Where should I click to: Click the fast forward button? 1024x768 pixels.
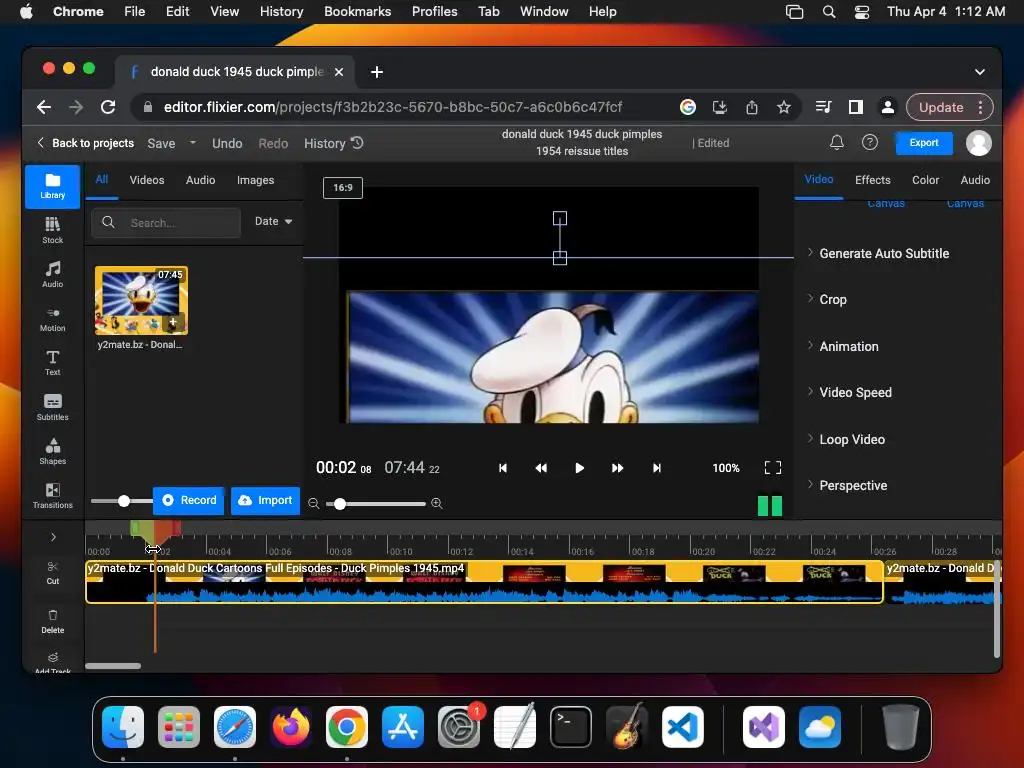point(617,468)
